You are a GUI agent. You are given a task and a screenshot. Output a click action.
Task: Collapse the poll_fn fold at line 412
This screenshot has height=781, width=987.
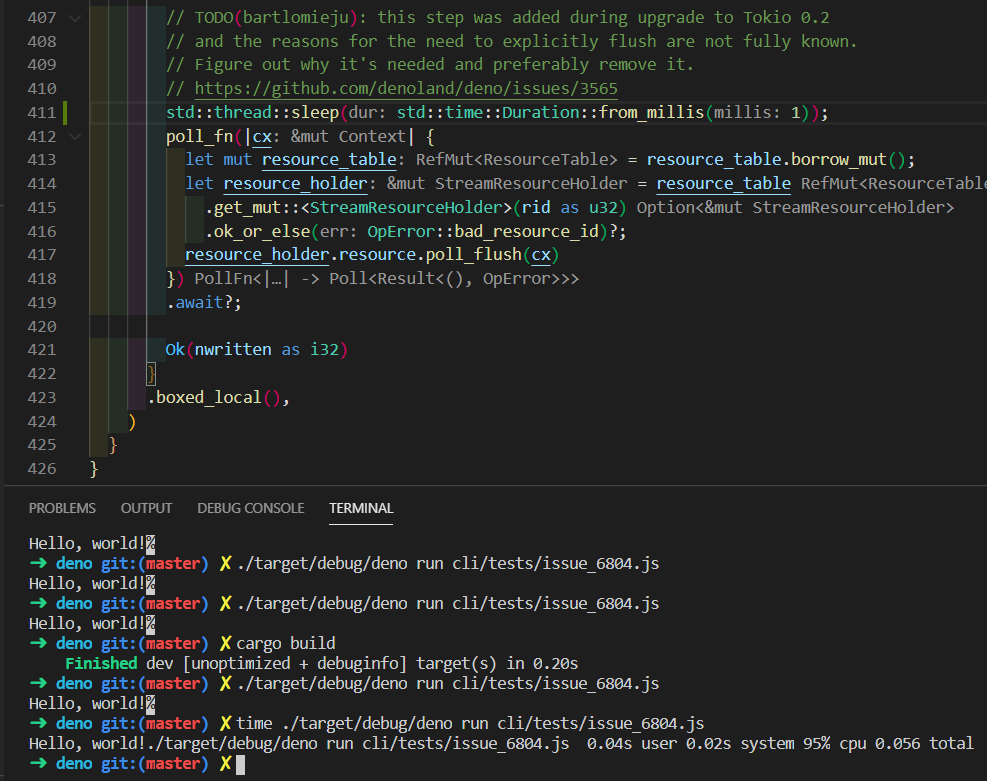(x=75, y=136)
